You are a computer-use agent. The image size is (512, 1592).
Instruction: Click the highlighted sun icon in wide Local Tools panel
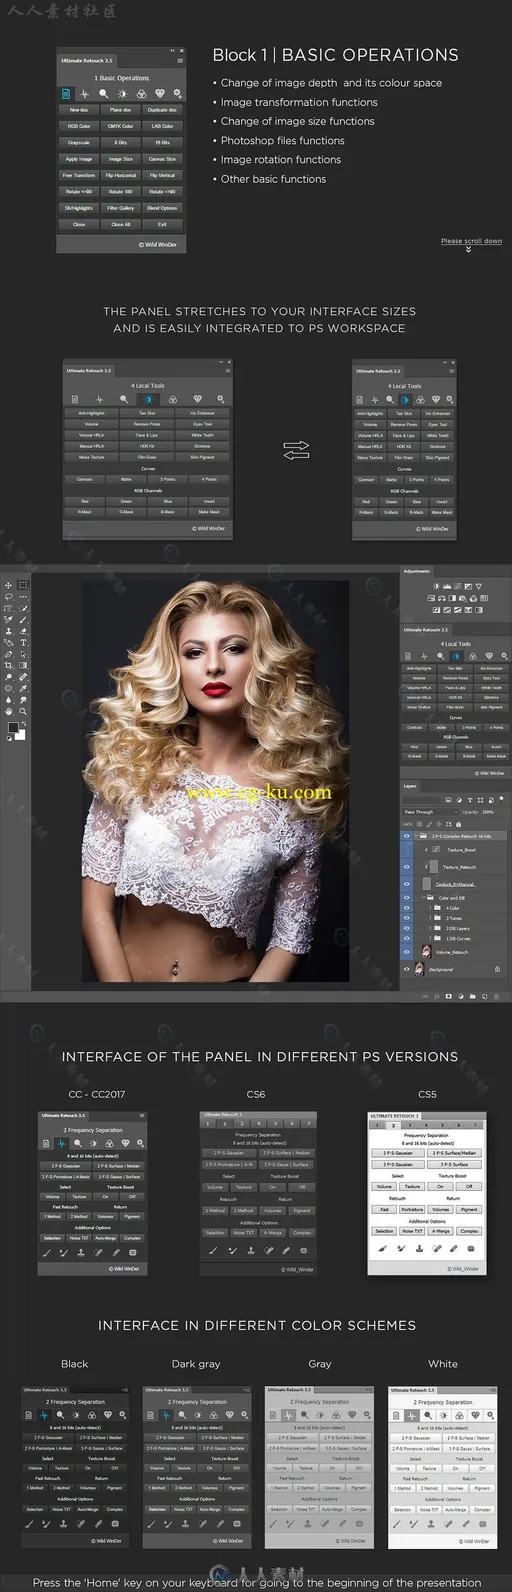click(x=148, y=399)
